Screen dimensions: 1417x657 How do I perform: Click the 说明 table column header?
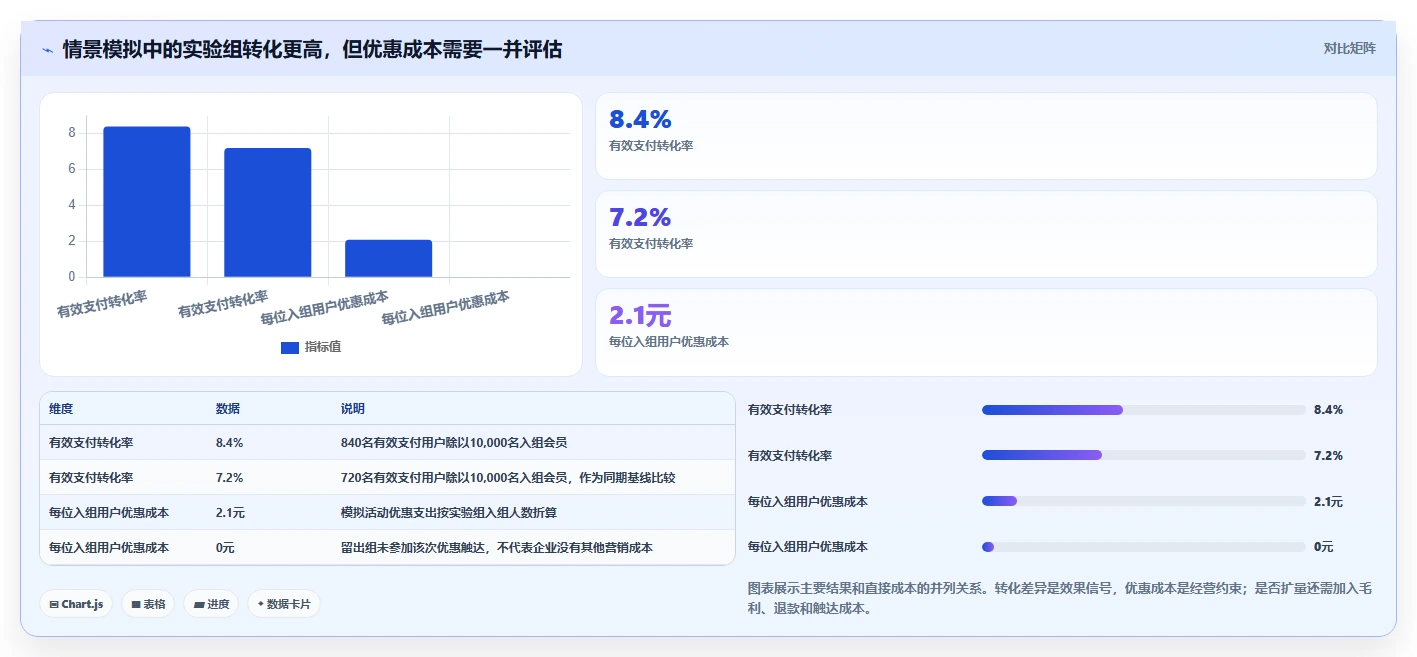pos(353,409)
